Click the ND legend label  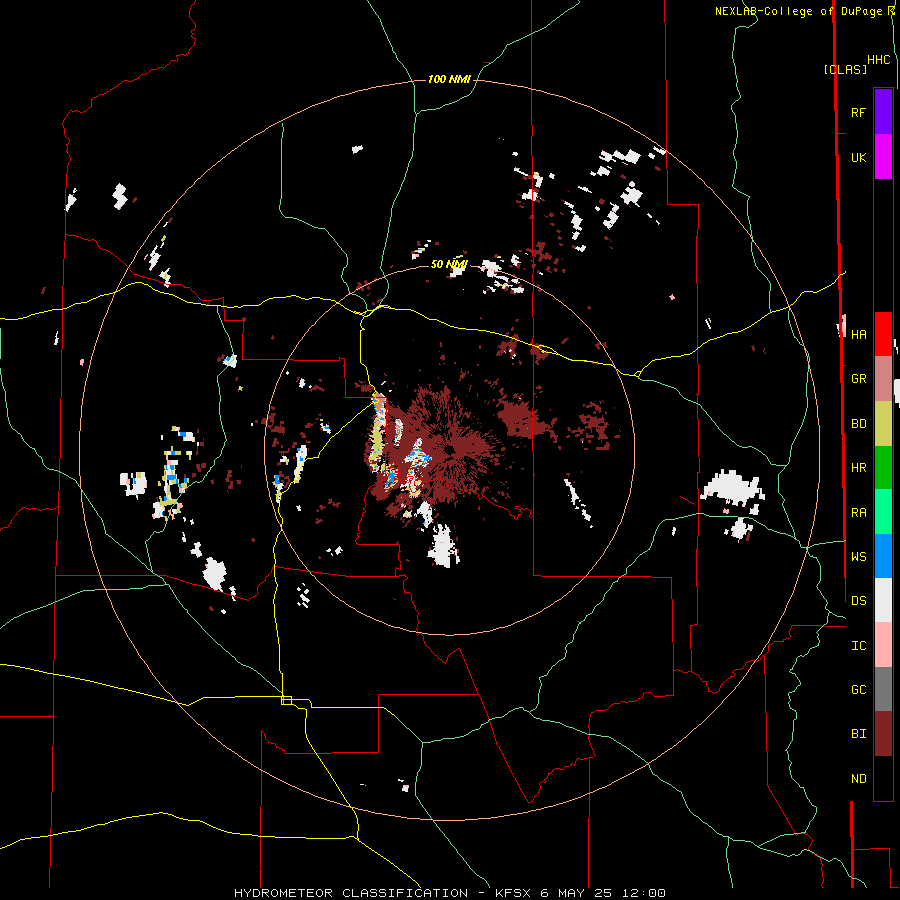tap(858, 778)
